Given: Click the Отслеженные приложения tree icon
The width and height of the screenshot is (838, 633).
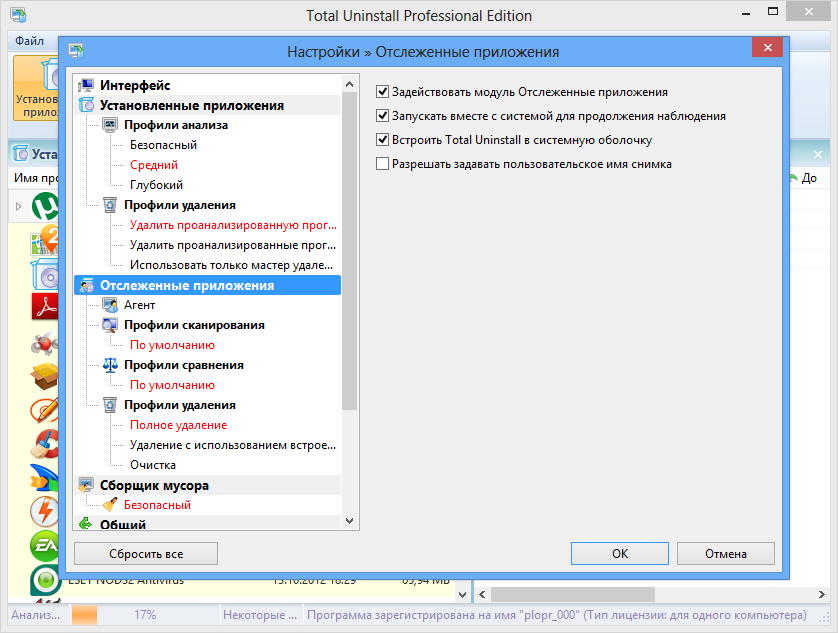Looking at the screenshot, I should [86, 285].
